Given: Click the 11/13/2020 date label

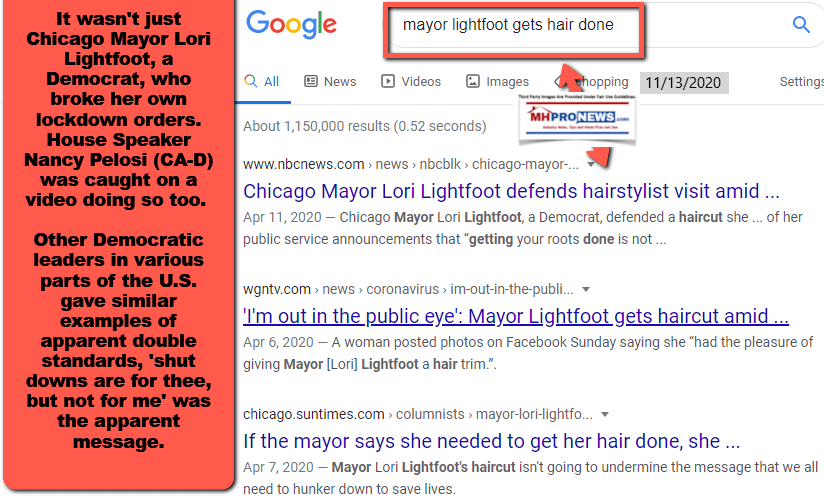Looking at the screenshot, I should [x=684, y=82].
